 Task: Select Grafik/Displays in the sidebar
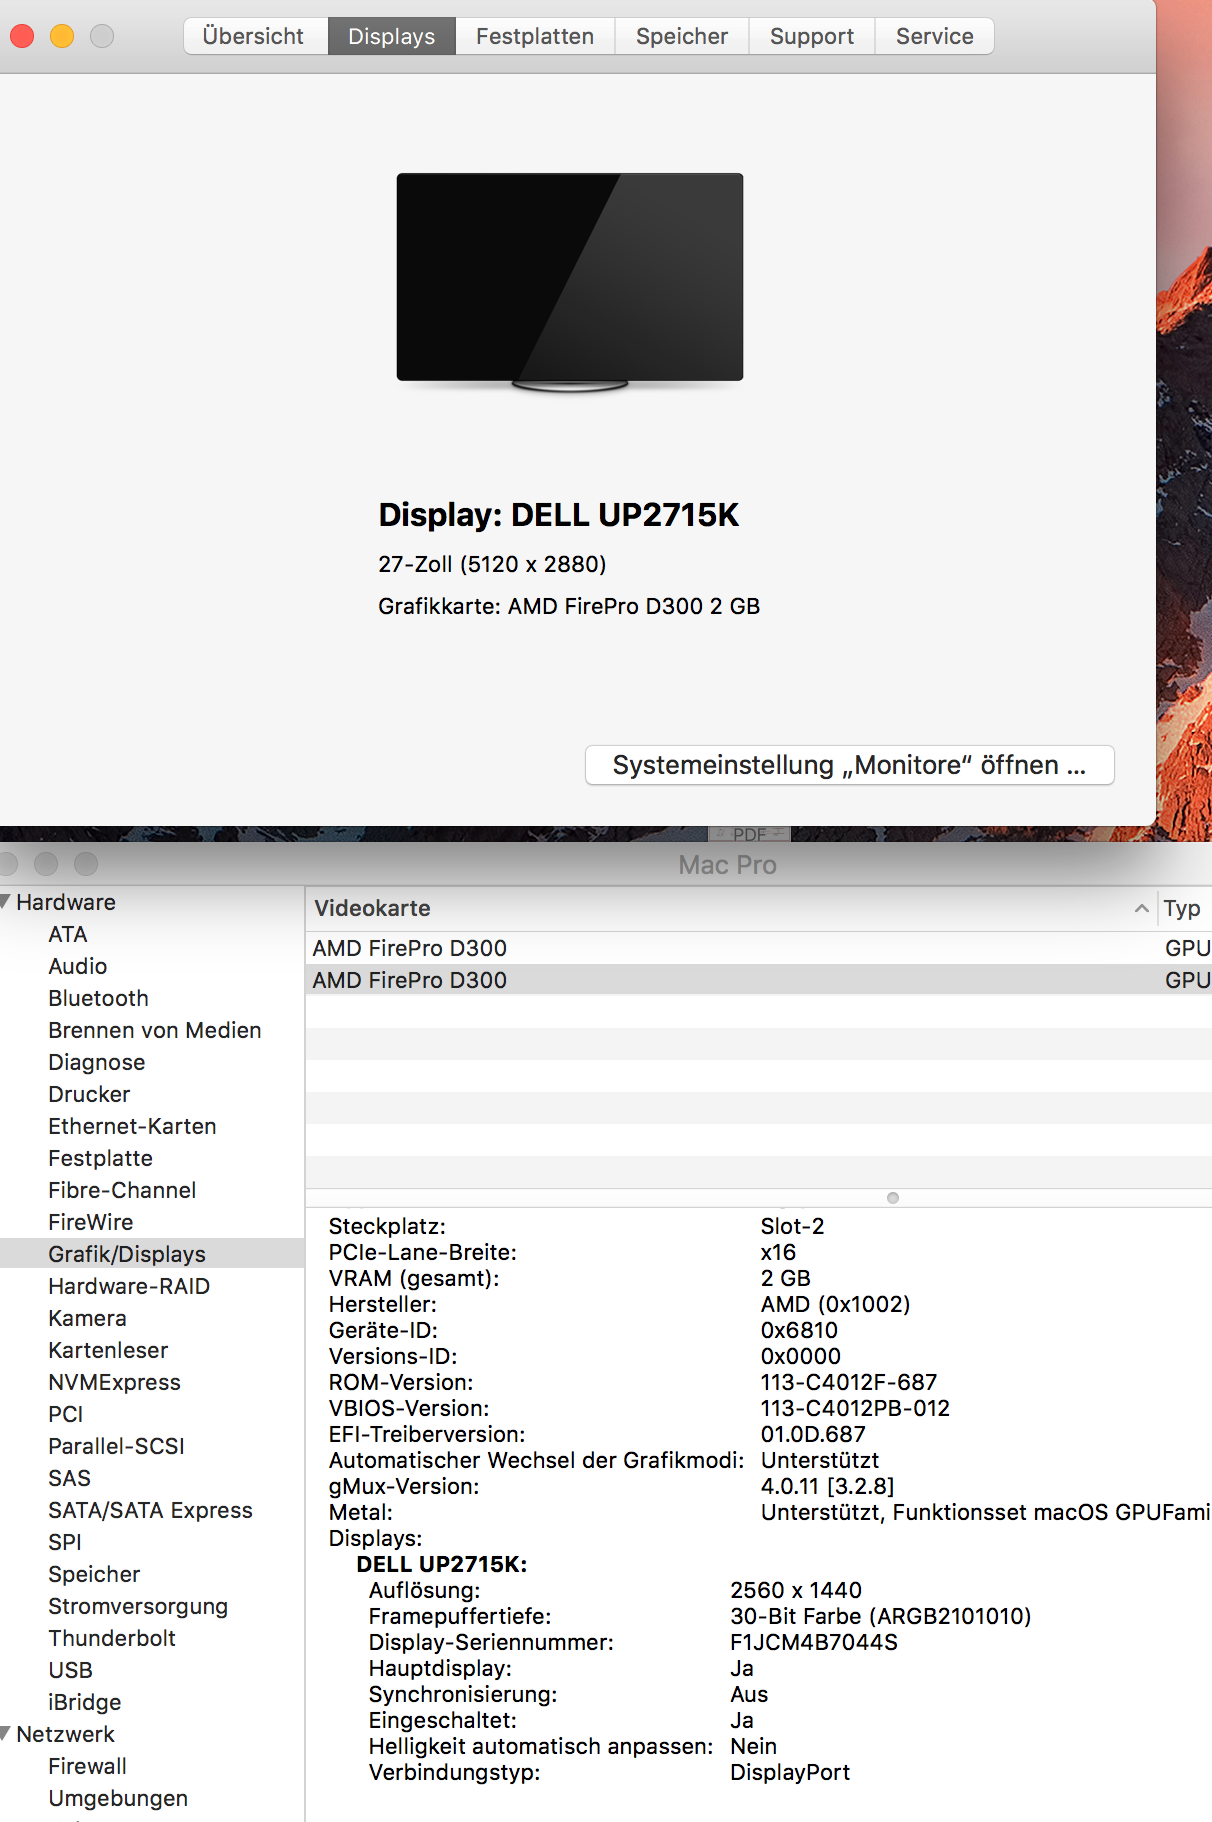127,1254
